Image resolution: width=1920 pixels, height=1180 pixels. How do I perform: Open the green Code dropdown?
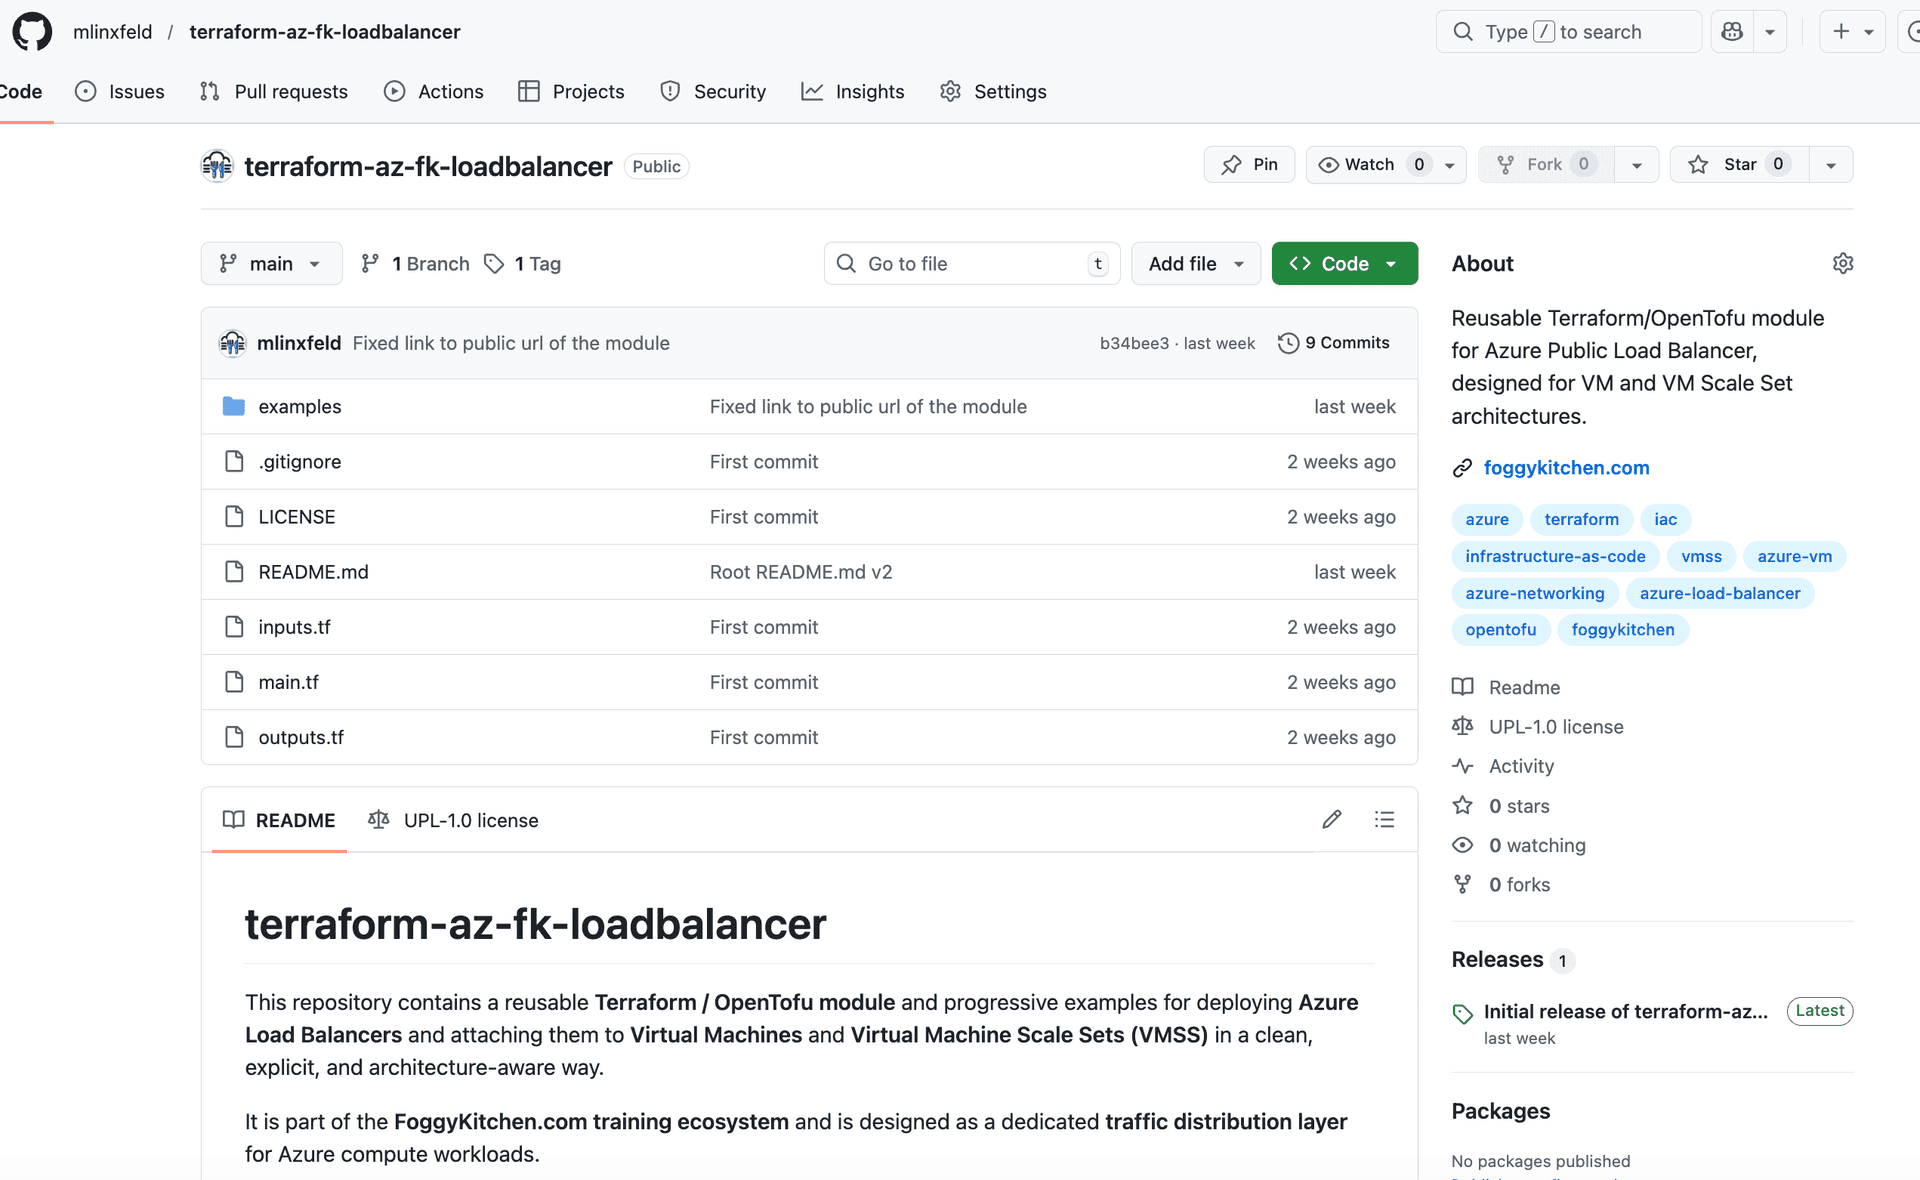[1345, 264]
